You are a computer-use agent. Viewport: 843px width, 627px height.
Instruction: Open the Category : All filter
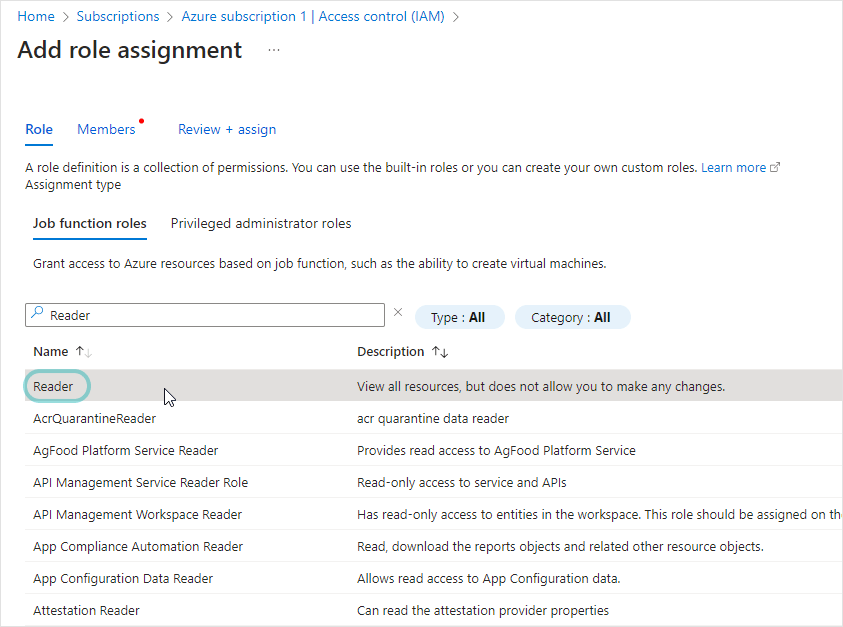[572, 317]
